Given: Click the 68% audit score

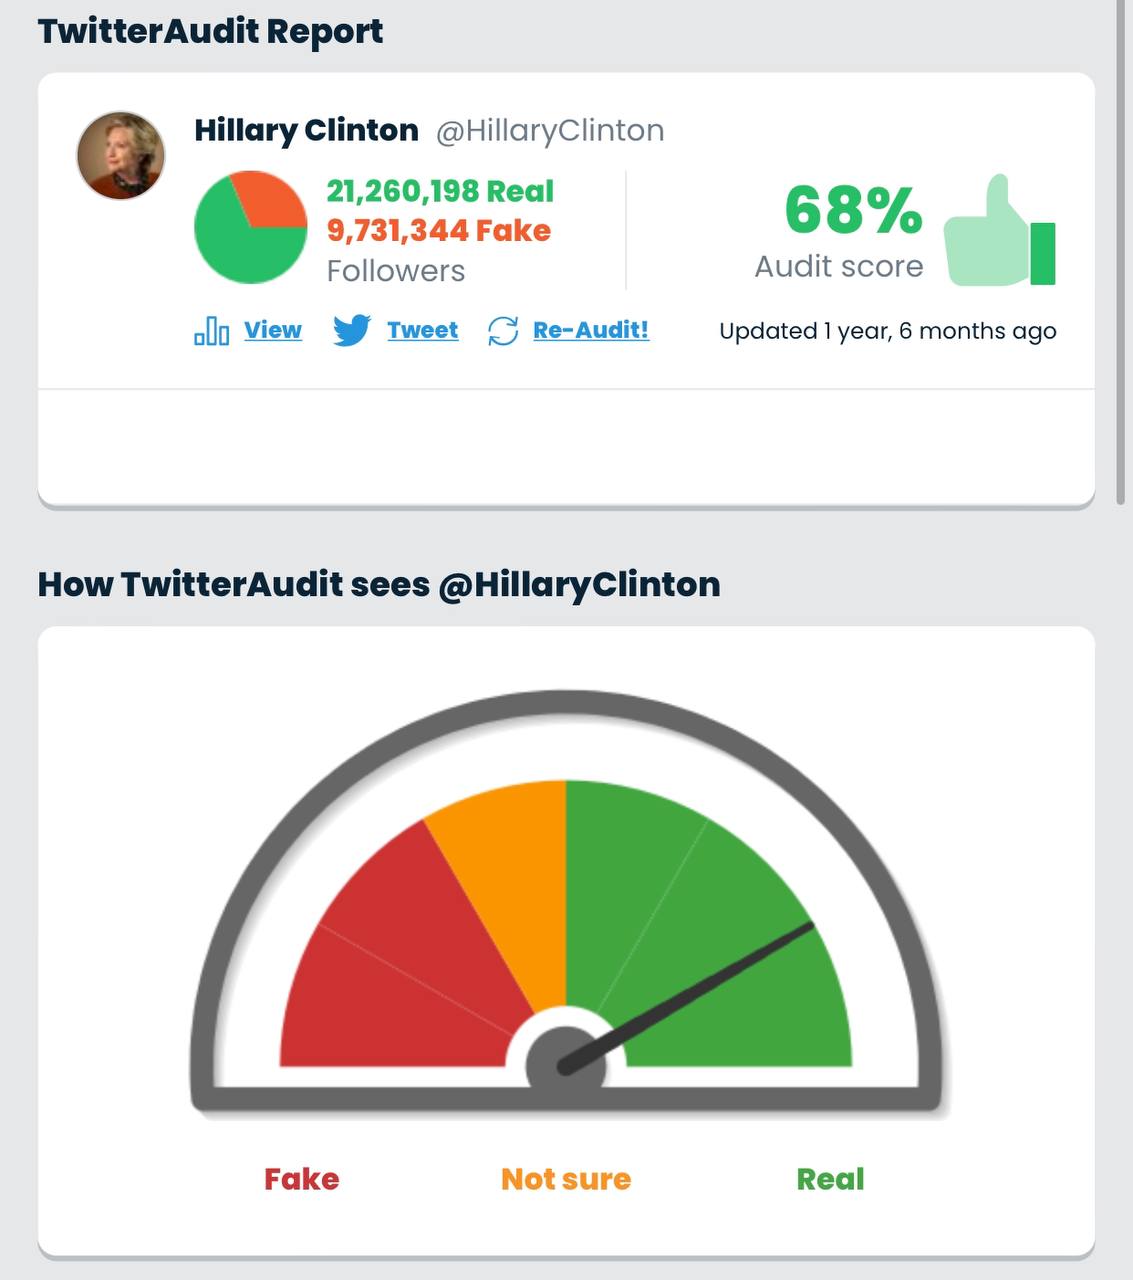Looking at the screenshot, I should coord(853,210).
